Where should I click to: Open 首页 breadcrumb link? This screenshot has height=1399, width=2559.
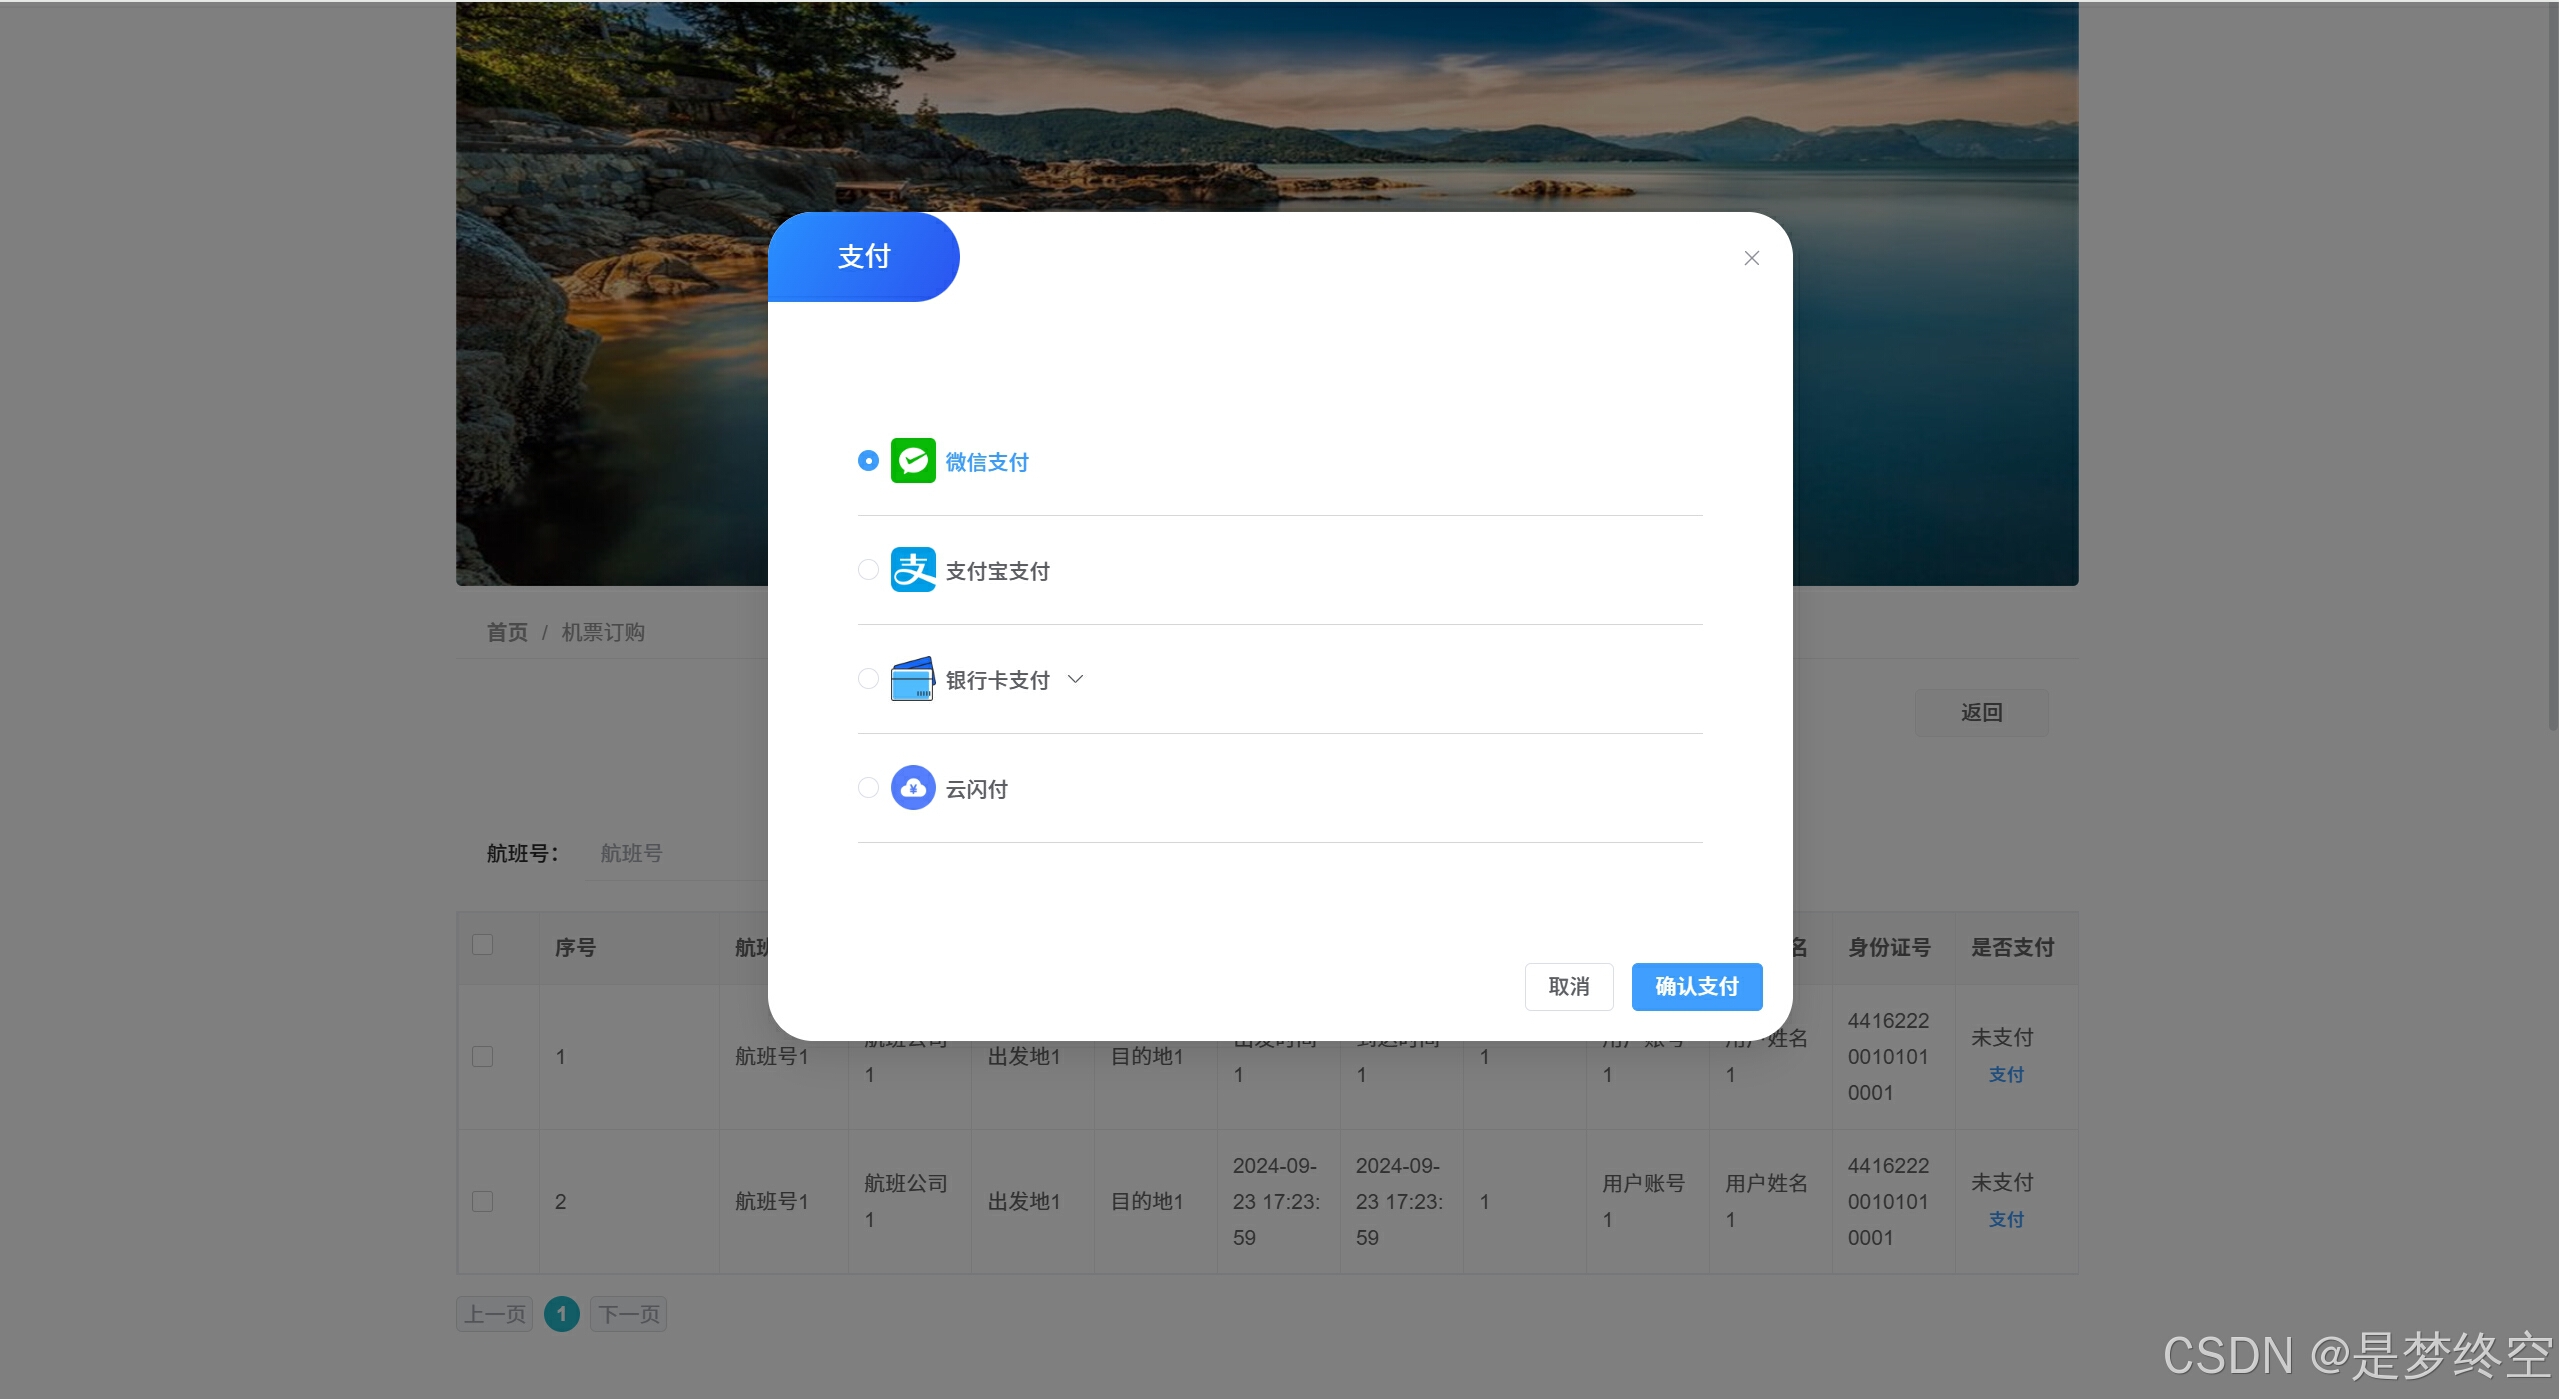(x=507, y=633)
